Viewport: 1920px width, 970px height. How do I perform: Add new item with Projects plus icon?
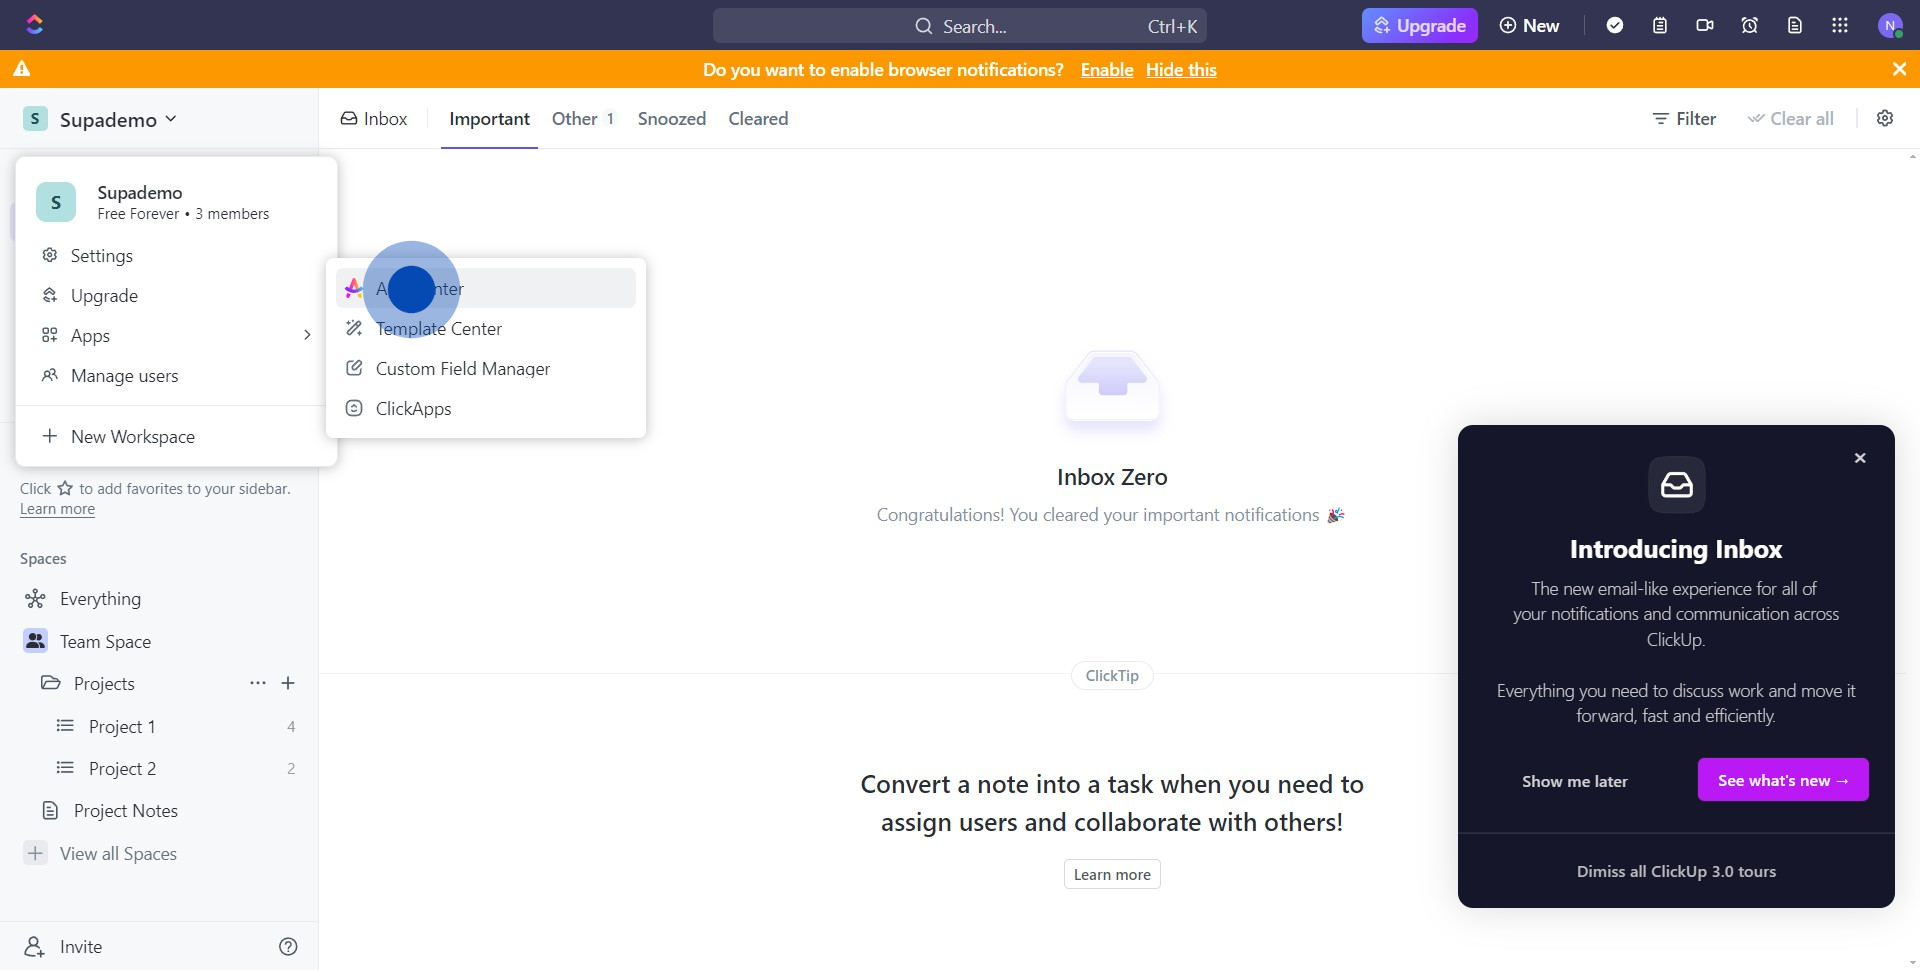(288, 683)
